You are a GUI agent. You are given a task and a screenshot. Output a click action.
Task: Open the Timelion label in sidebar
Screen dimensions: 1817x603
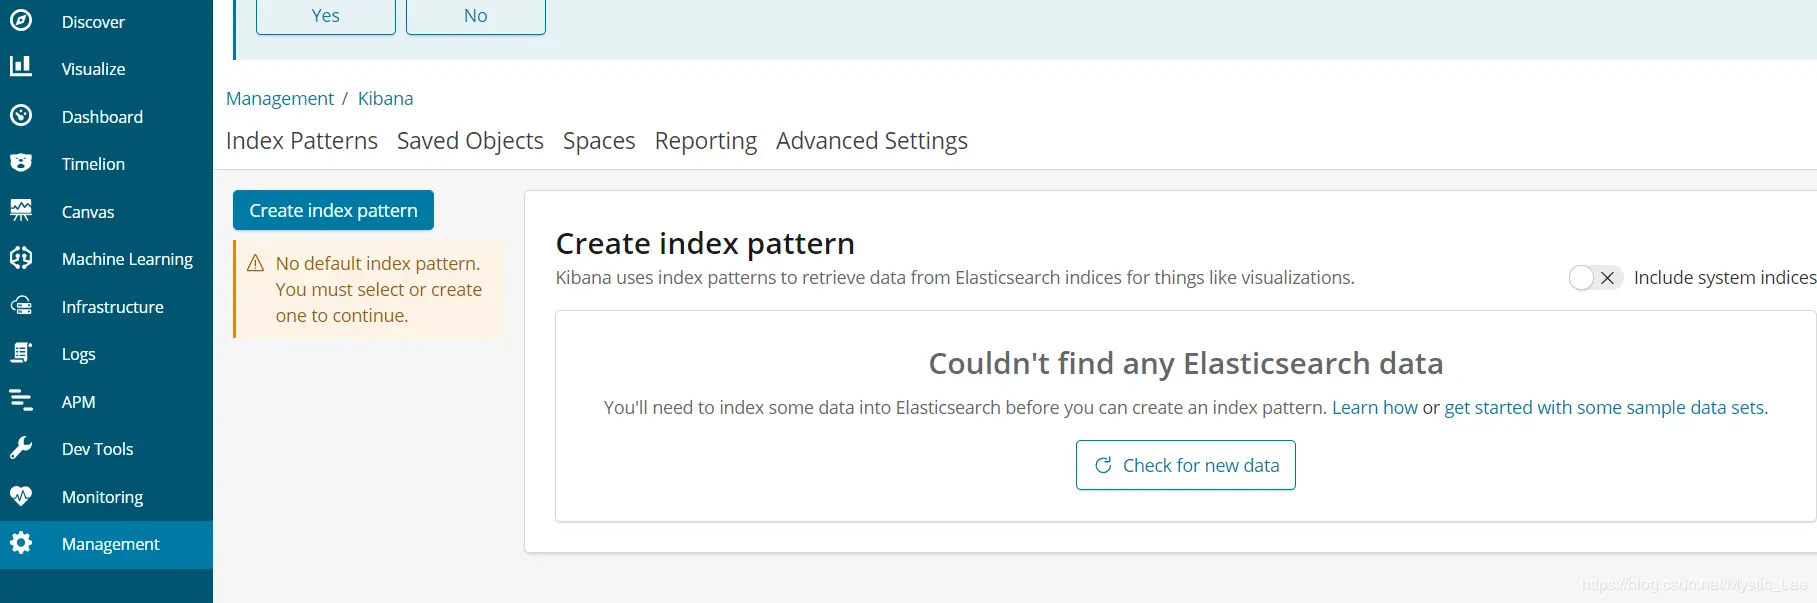pyautogui.click(x=93, y=164)
